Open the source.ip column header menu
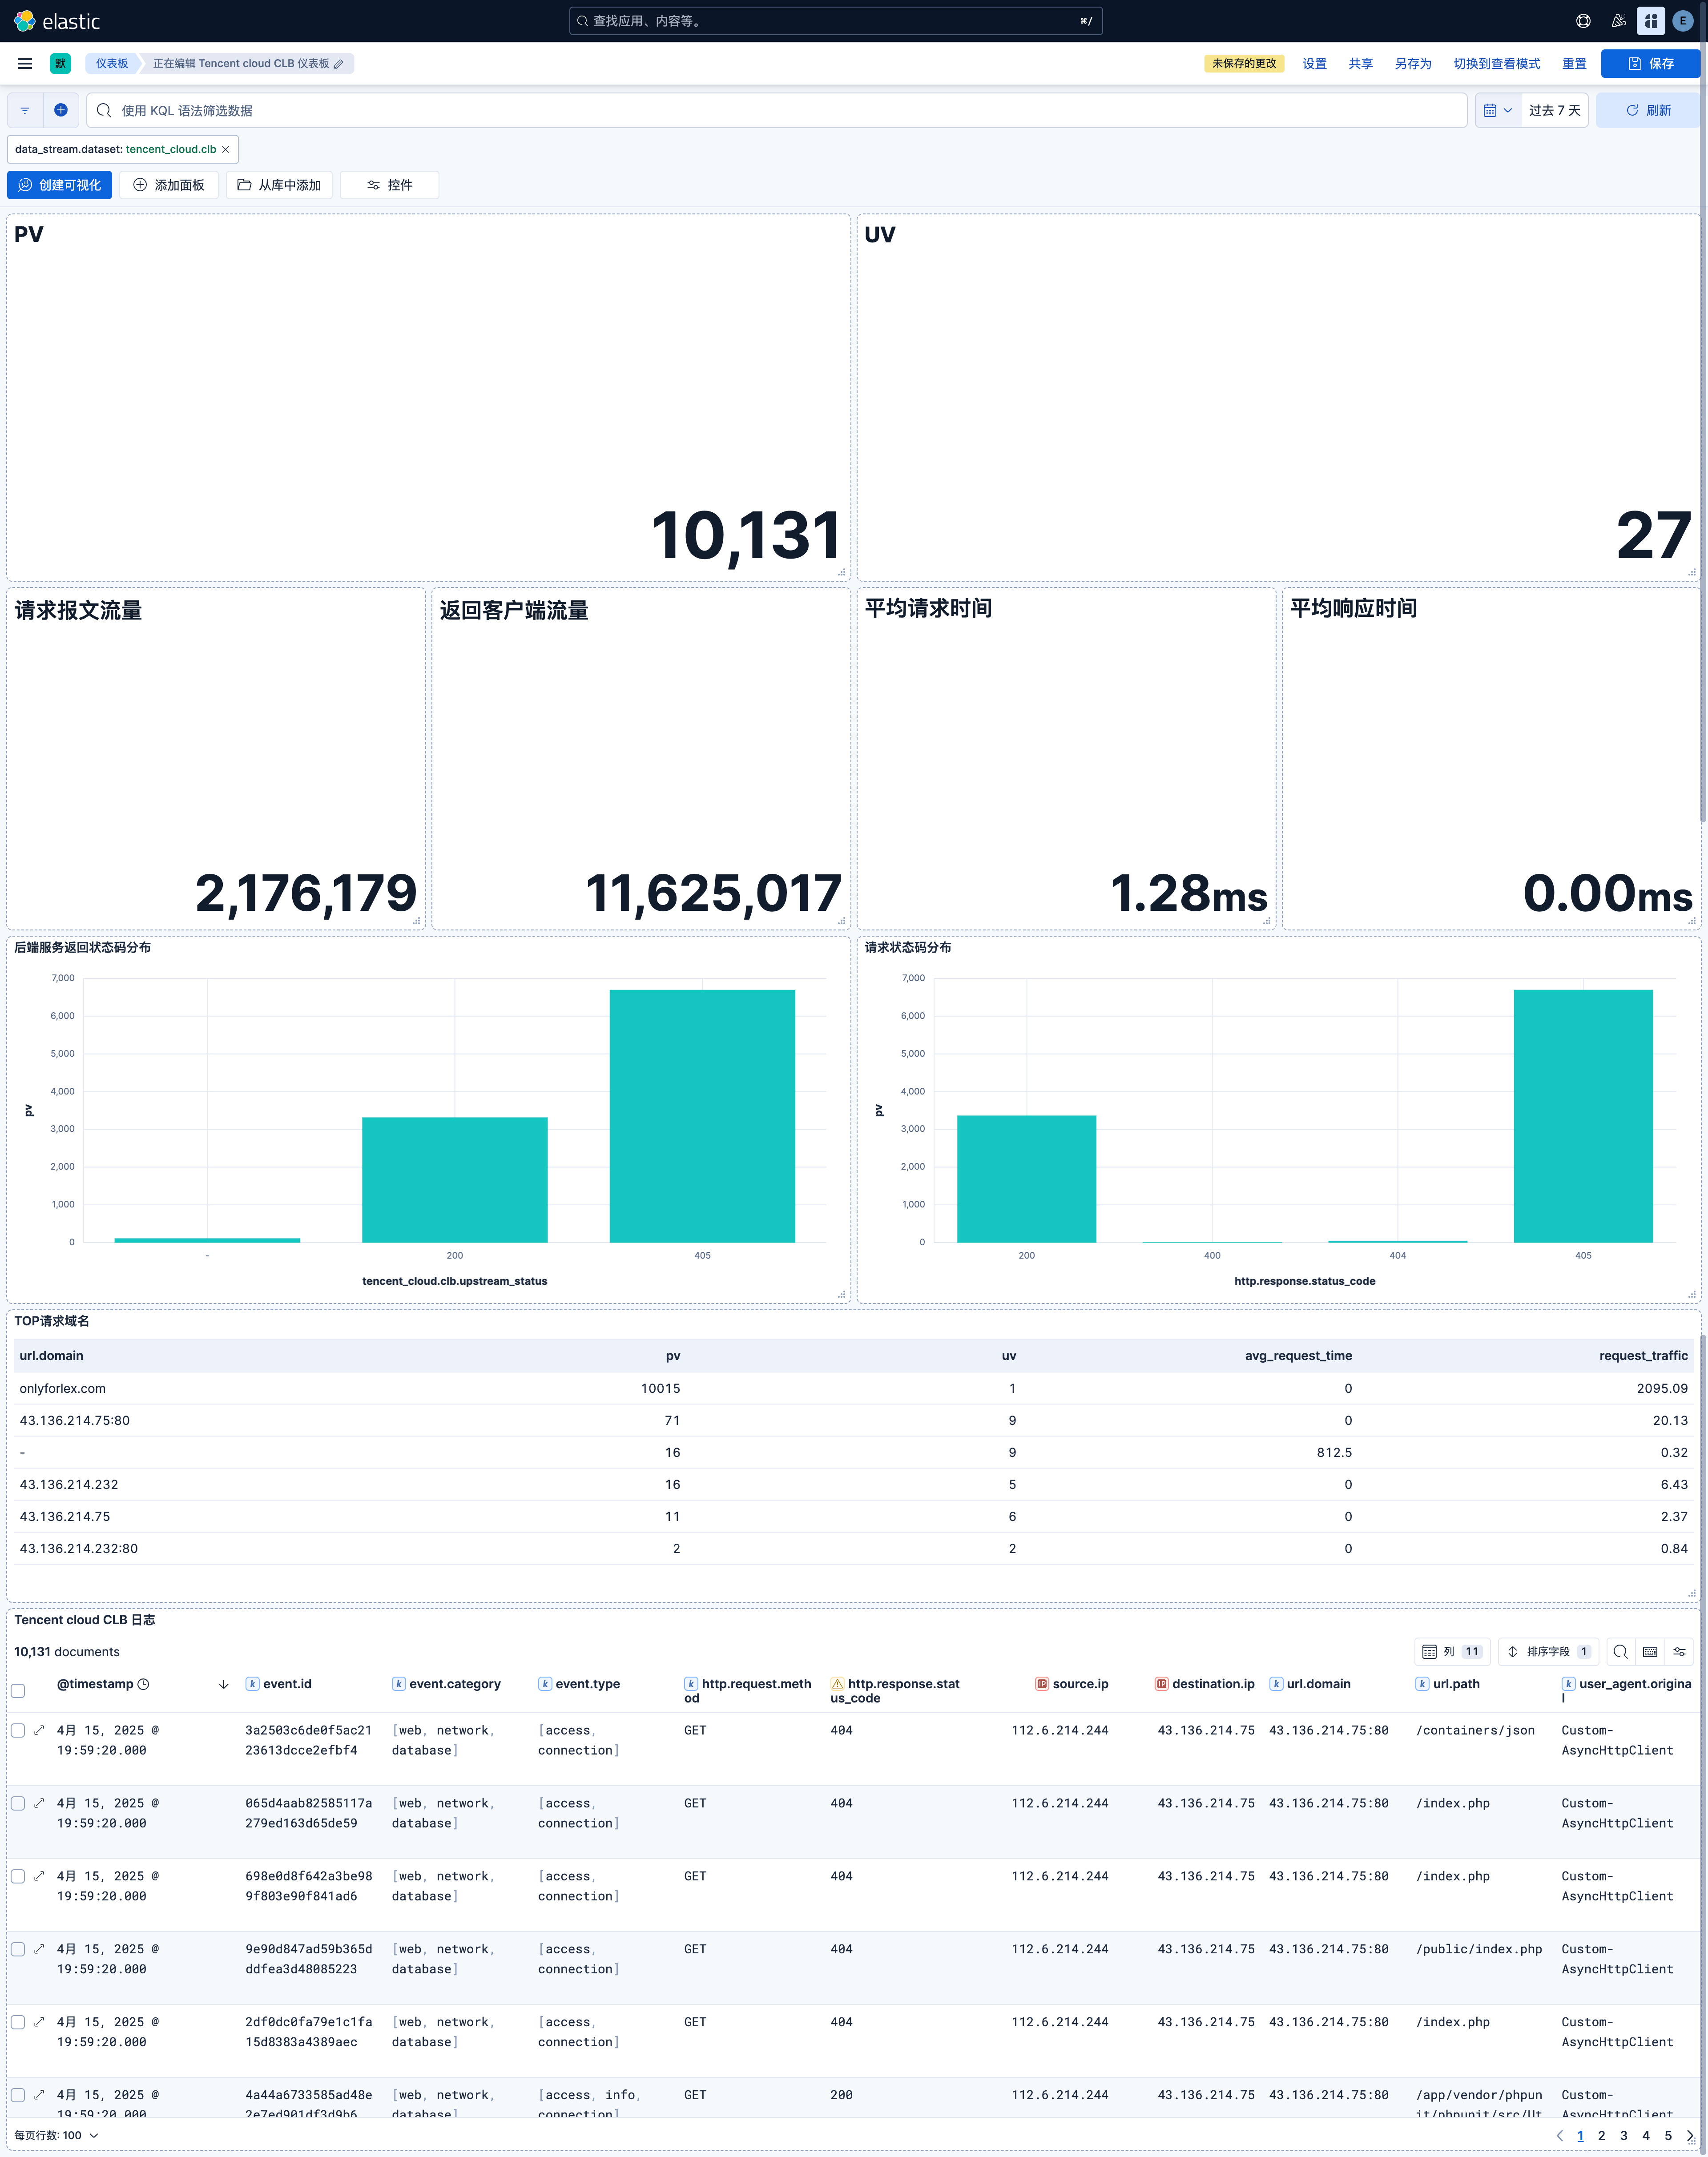Viewport: 1708px width, 2157px height. tap(1072, 1684)
